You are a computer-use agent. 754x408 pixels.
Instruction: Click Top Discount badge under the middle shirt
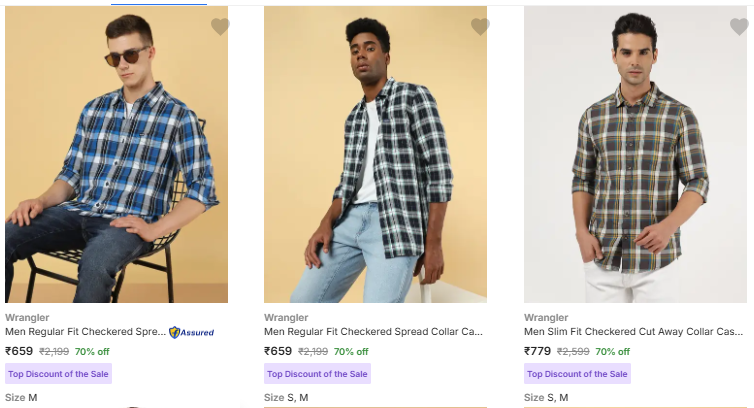coord(317,374)
